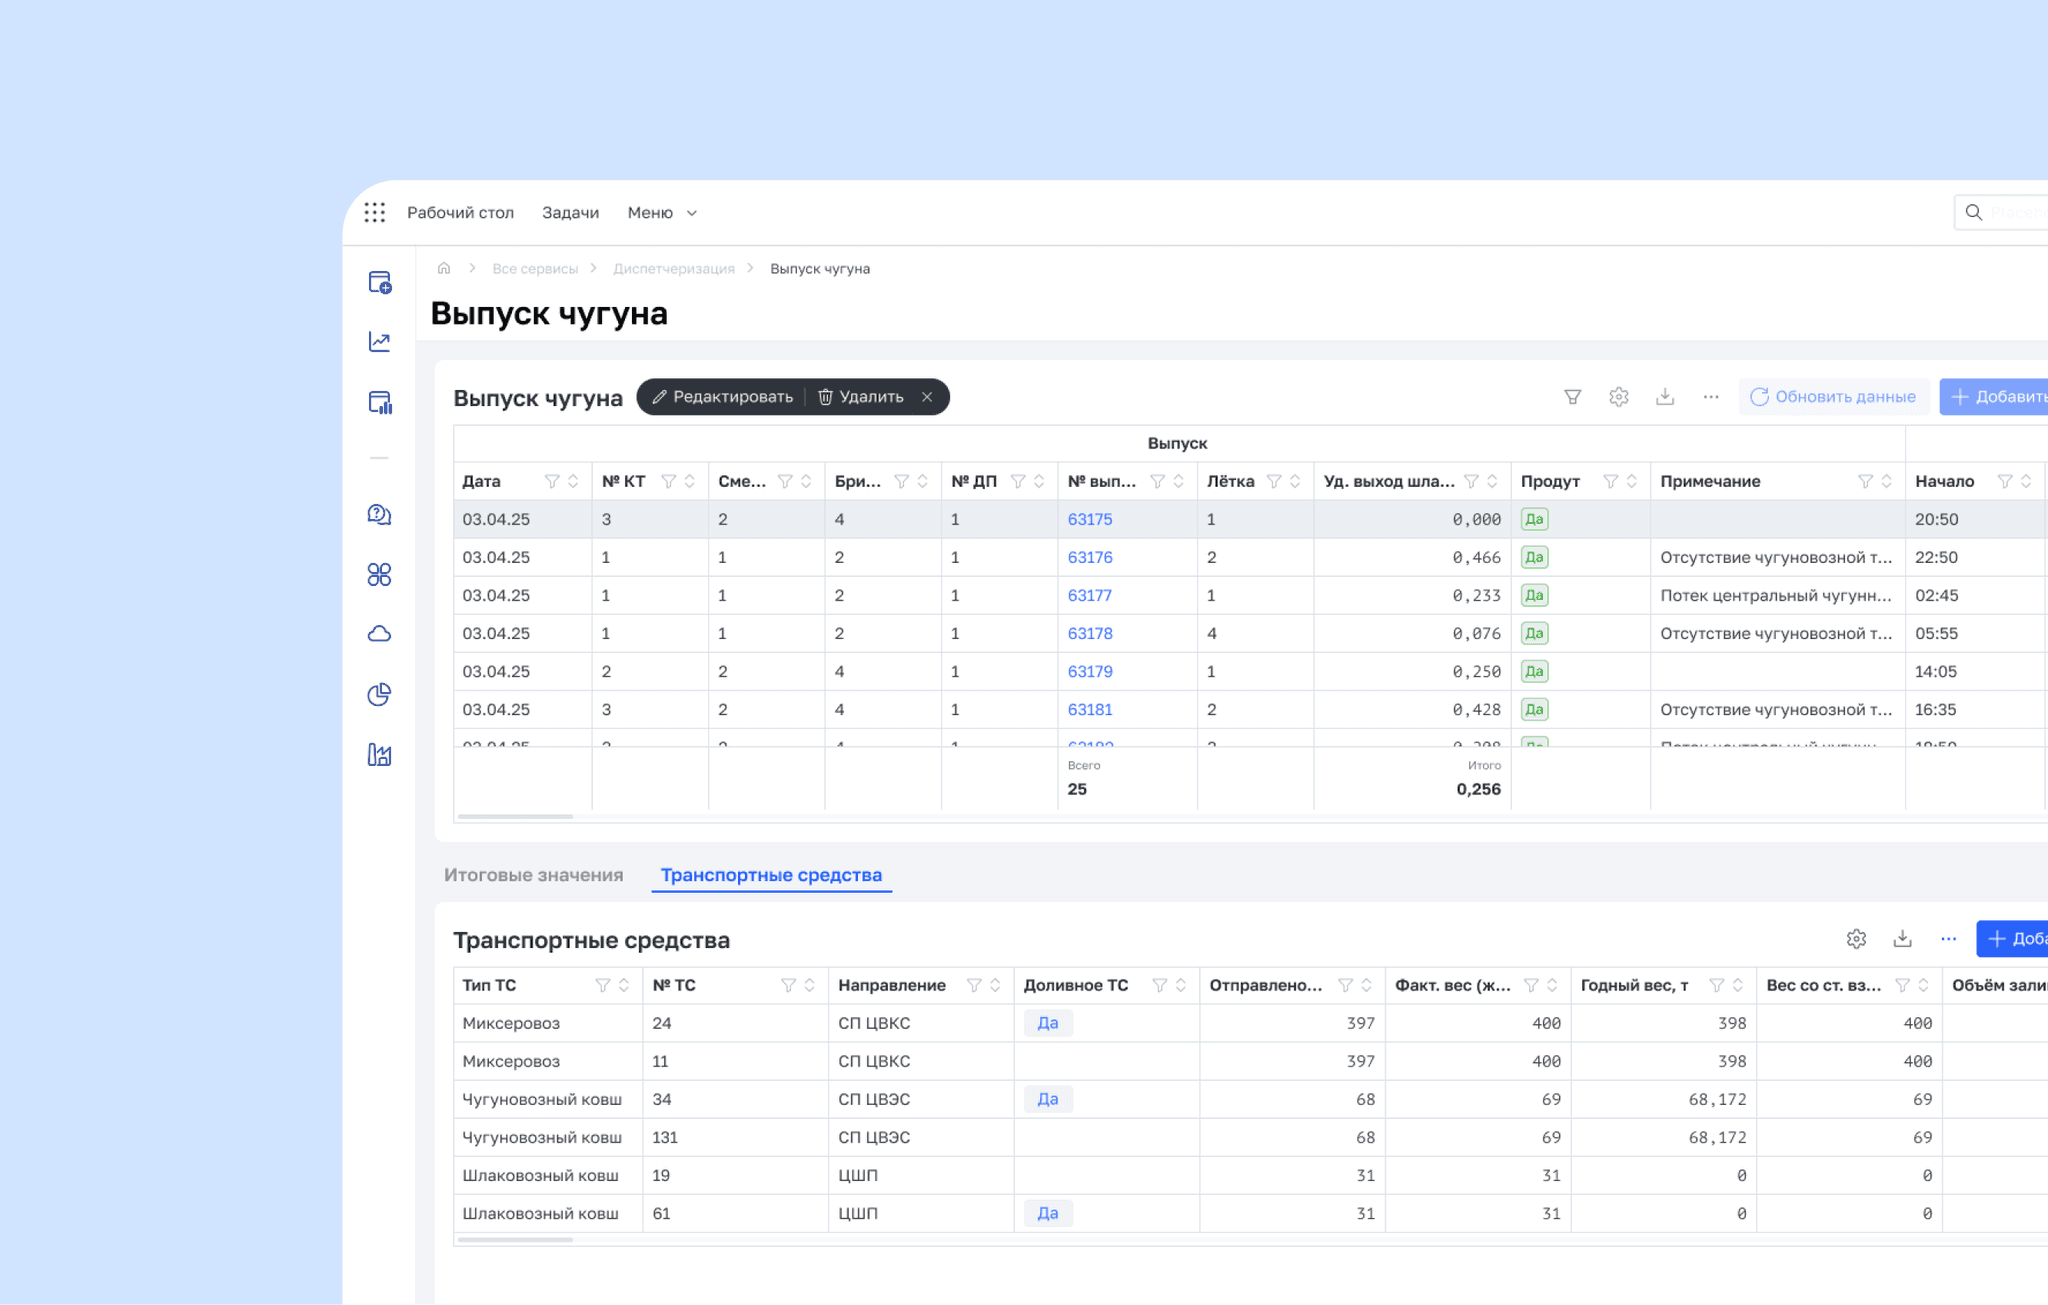Screen dimensions: 2048x1305
Task: Click the help chat sidebar icon
Action: pos(379,515)
